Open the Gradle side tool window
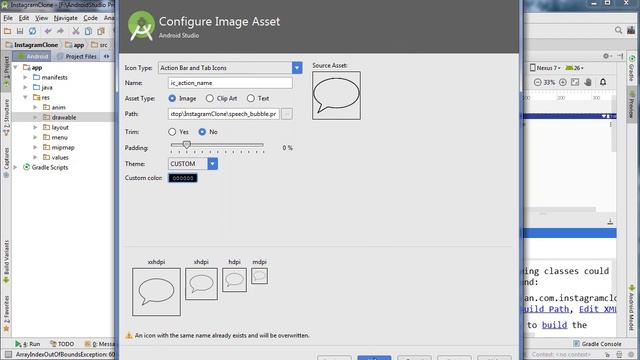This screenshot has width=640, height=360. coord(632,68)
